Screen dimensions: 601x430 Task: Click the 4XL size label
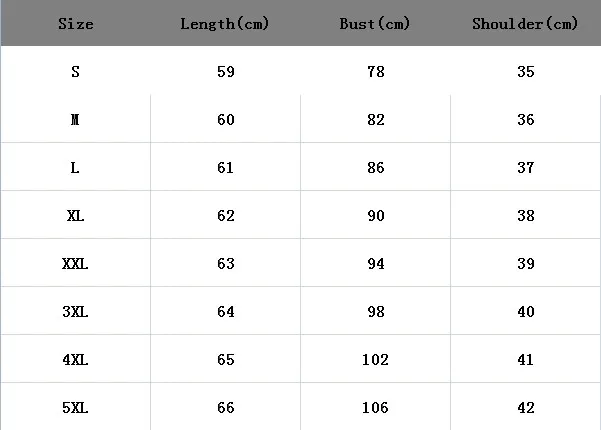coord(75,360)
